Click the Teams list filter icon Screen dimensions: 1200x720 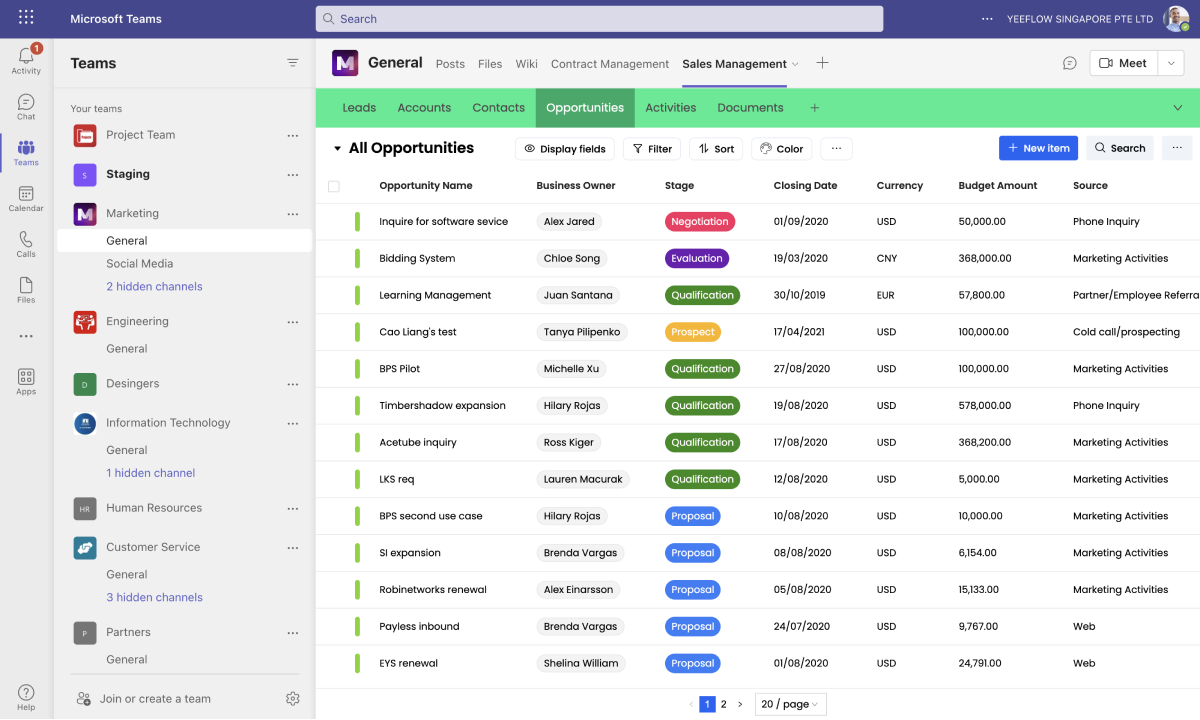tap(293, 63)
